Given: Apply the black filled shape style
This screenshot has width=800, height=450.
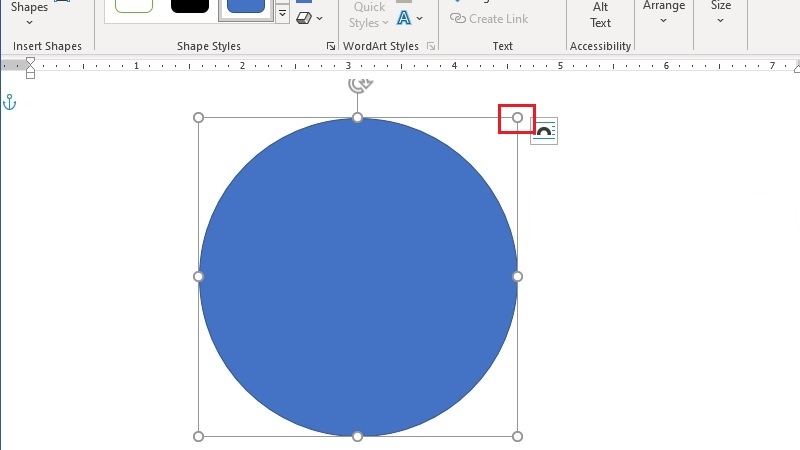Looking at the screenshot, I should pos(190,6).
